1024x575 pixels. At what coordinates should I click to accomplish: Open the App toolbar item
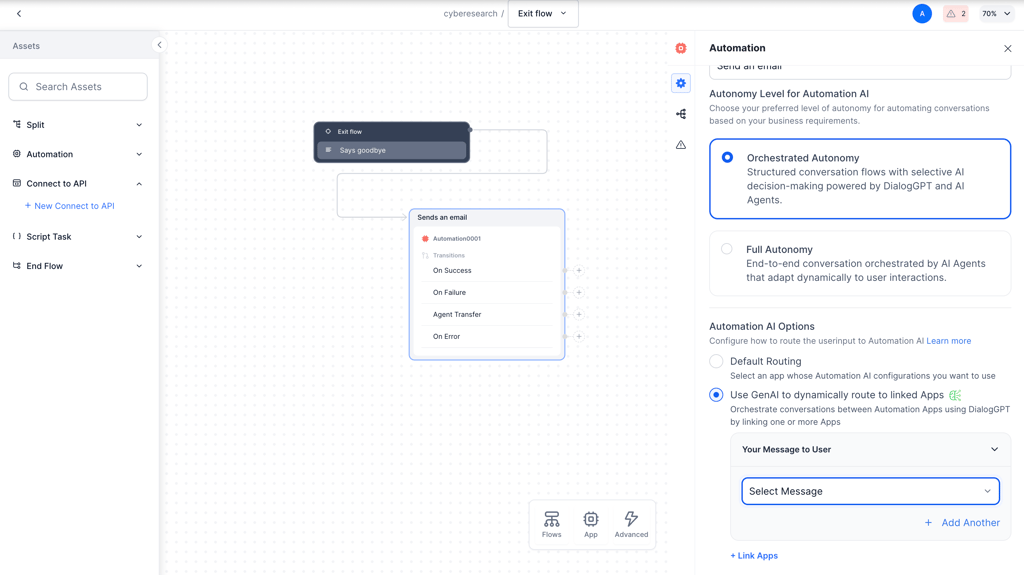[591, 525]
